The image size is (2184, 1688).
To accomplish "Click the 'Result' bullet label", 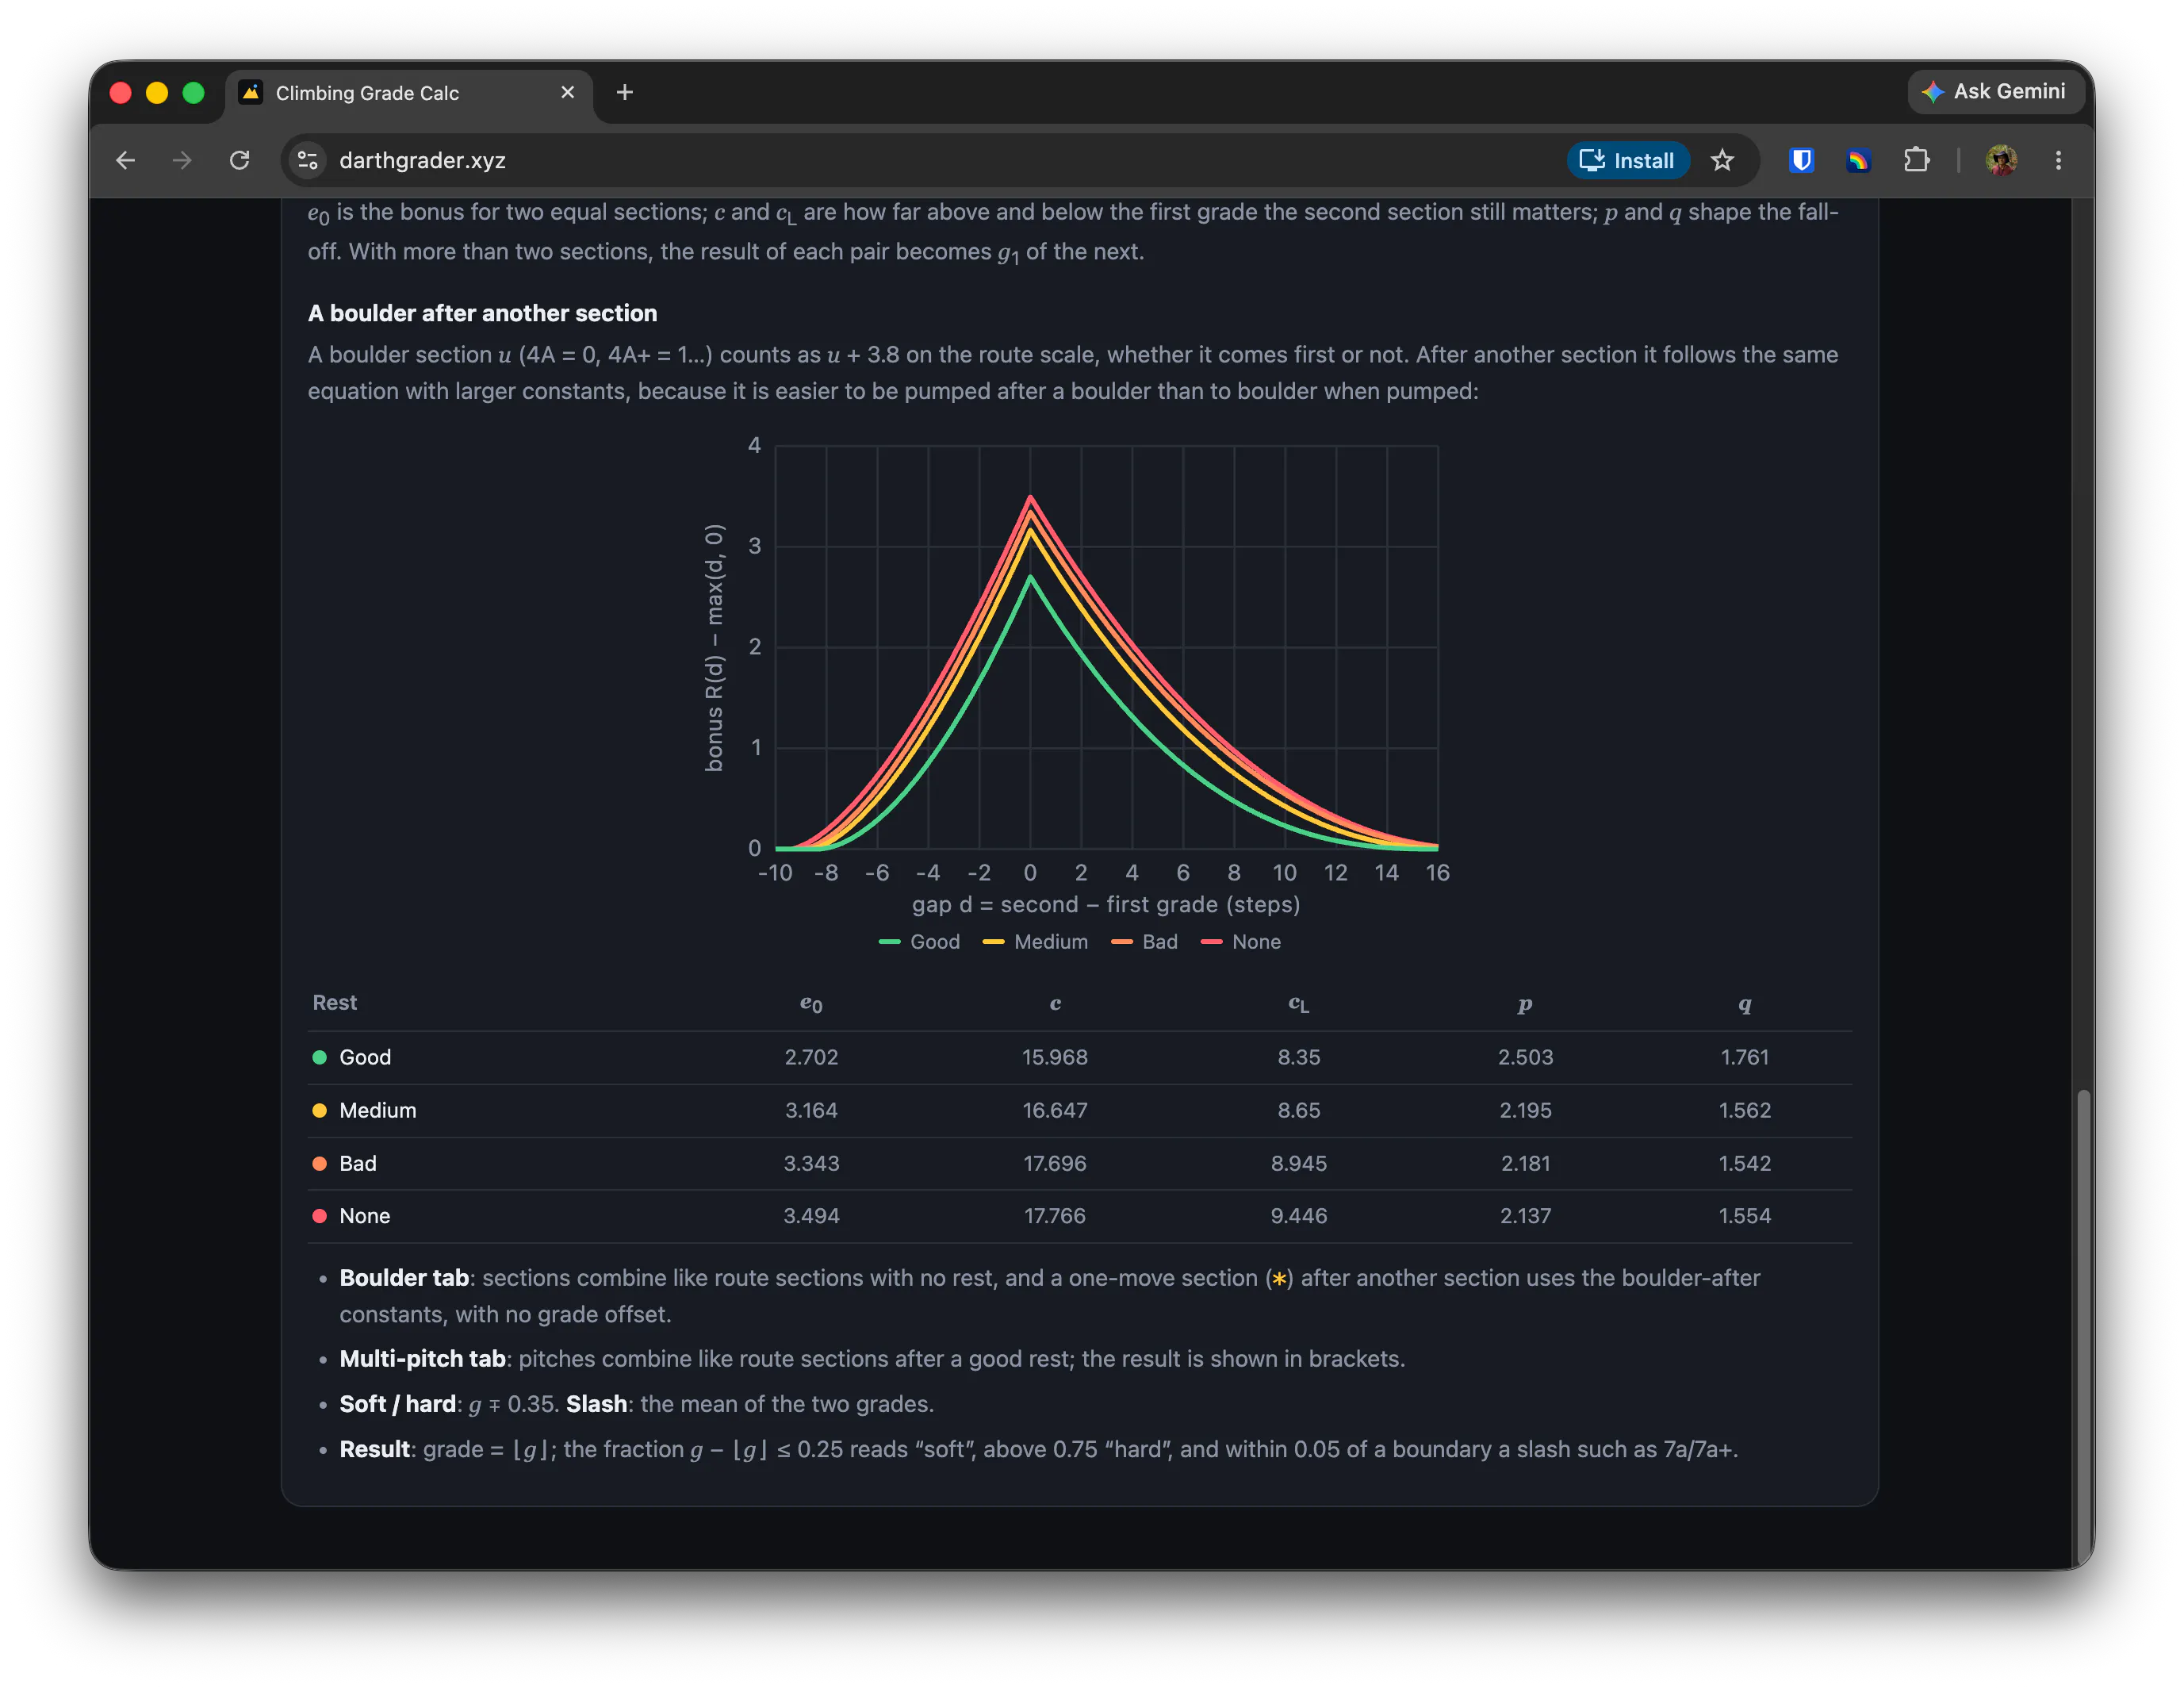I will [374, 1449].
